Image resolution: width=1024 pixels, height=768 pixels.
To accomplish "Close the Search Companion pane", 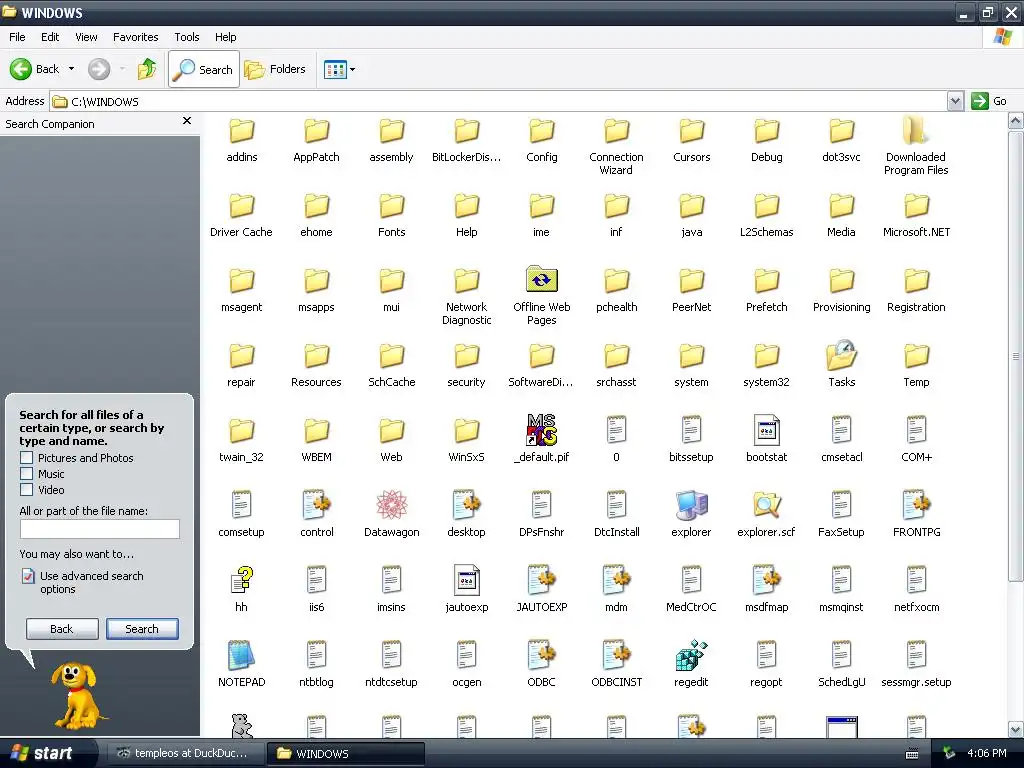I will tap(187, 121).
